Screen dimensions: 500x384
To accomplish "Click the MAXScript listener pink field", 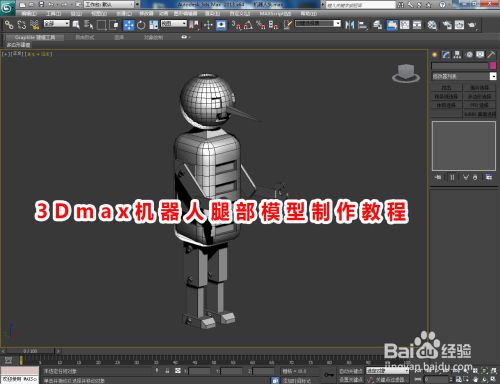I will (20, 371).
